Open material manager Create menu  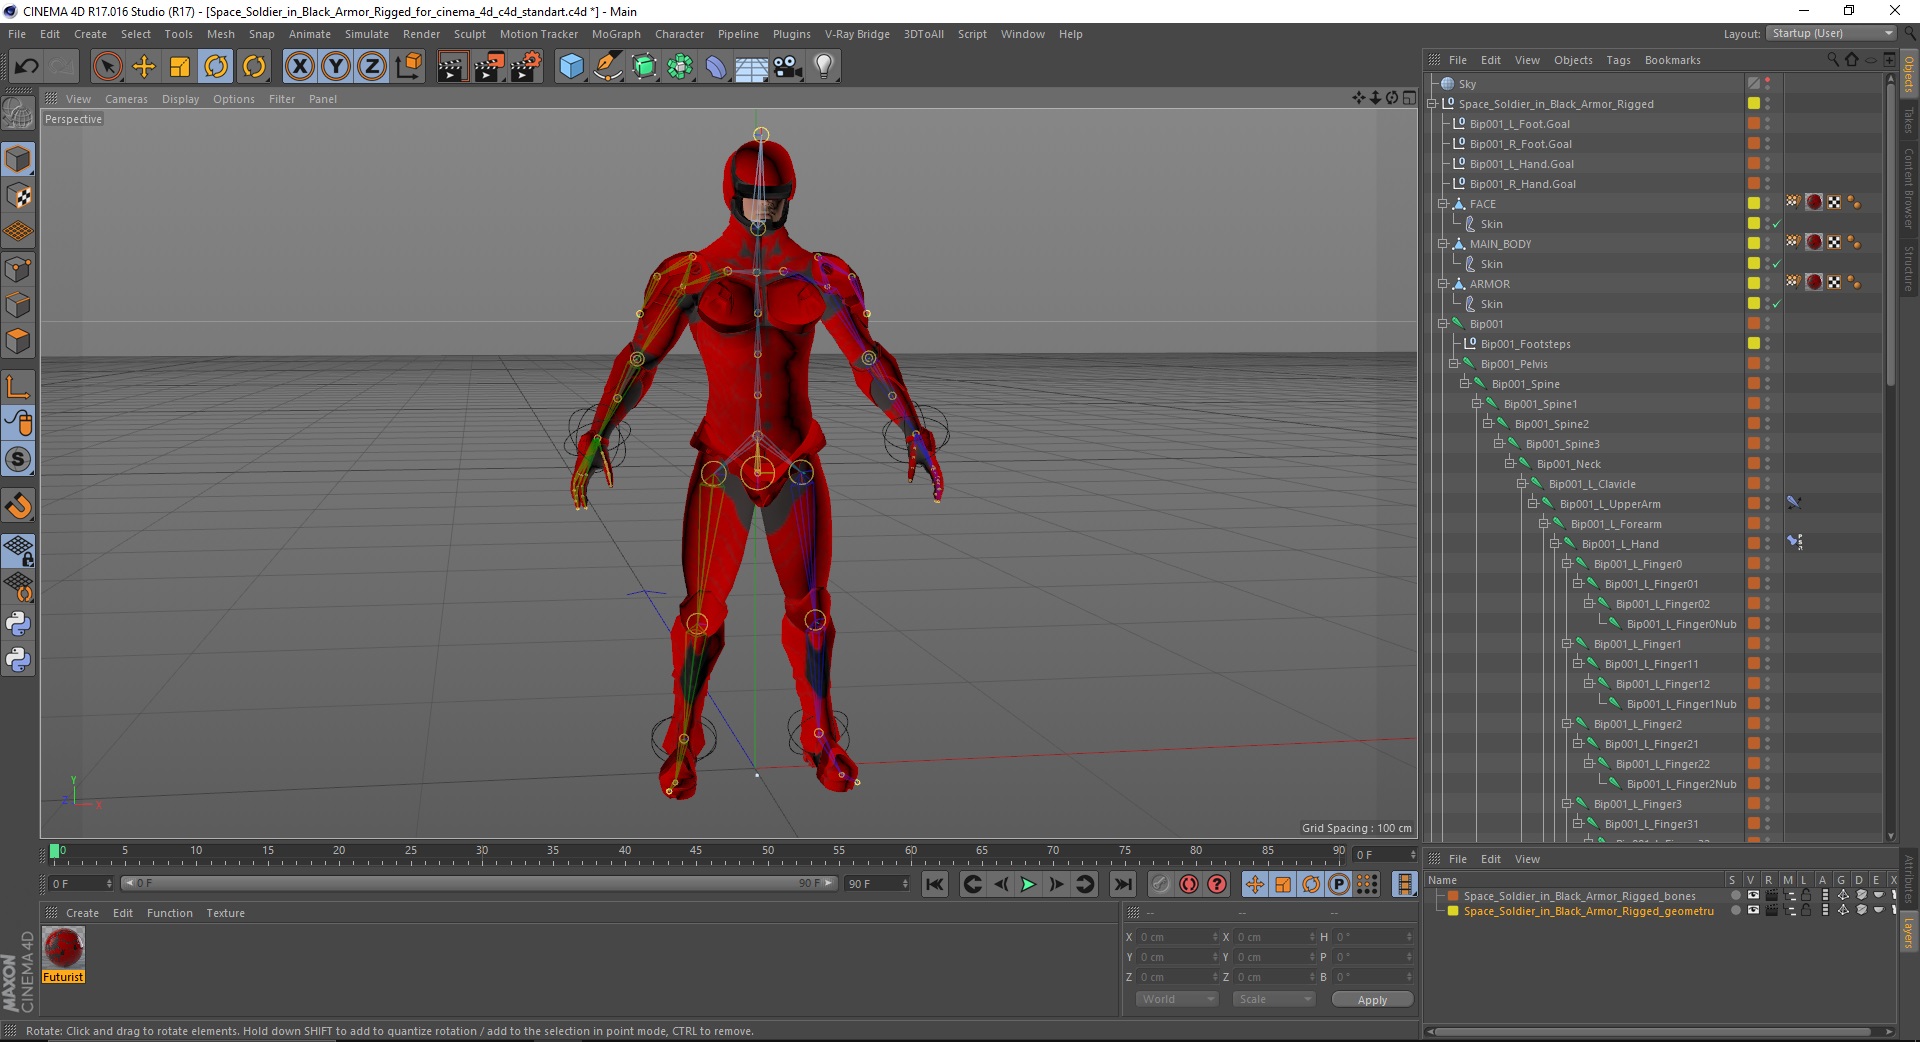tap(82, 913)
